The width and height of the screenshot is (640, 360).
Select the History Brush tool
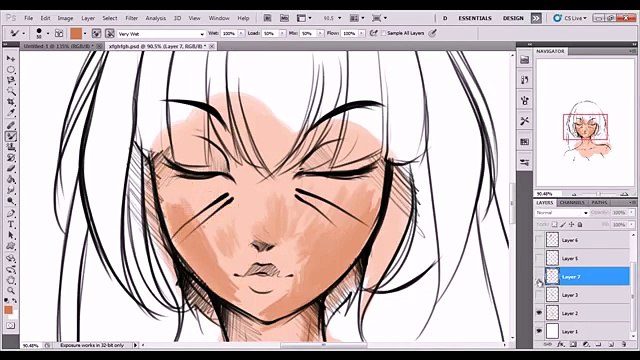coord(11,158)
